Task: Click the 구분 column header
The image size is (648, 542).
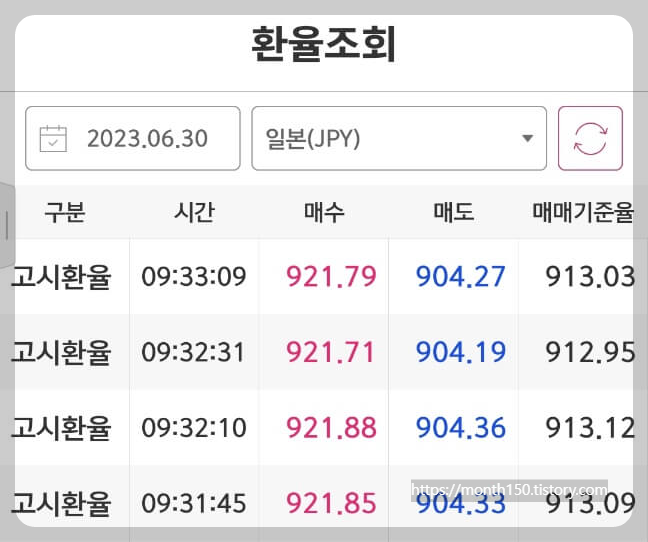Action: tap(65, 212)
